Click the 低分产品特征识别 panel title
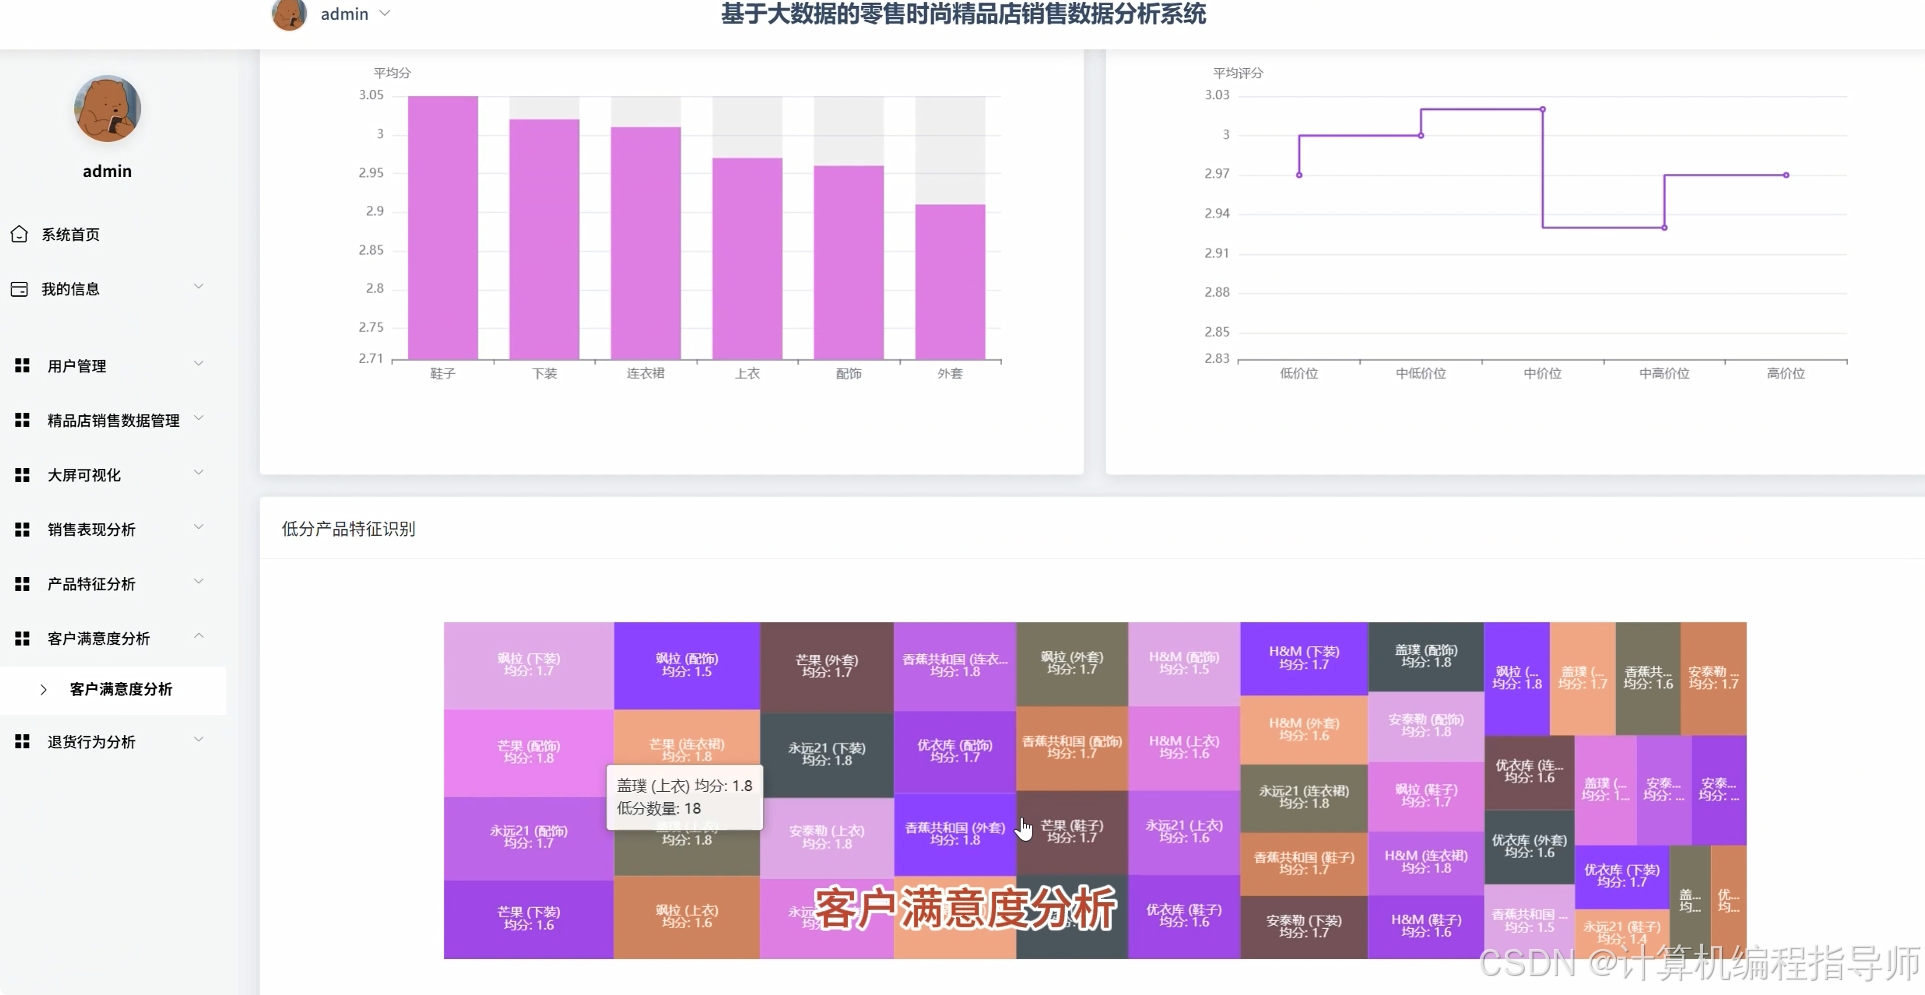This screenshot has height=995, width=1925. click(348, 529)
